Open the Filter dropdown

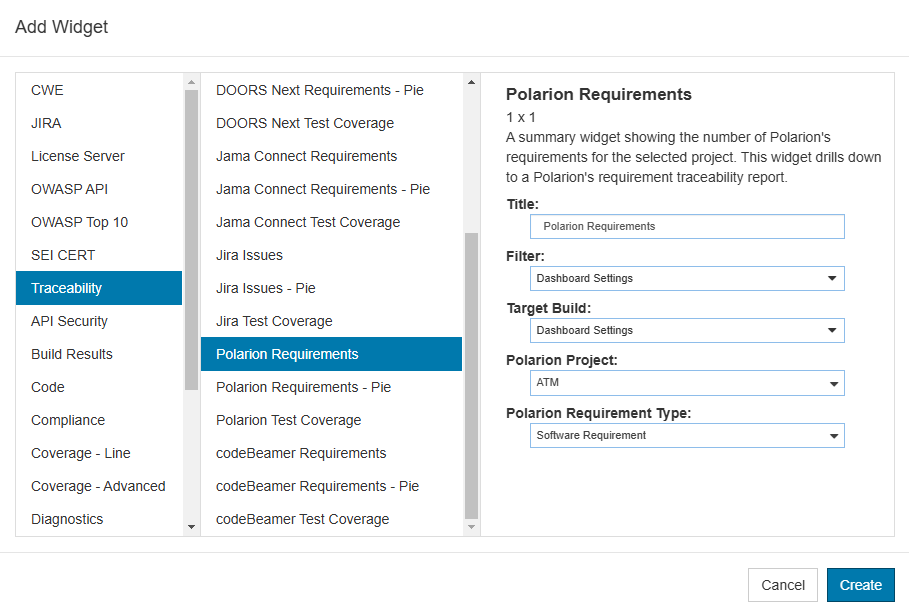[x=687, y=279]
